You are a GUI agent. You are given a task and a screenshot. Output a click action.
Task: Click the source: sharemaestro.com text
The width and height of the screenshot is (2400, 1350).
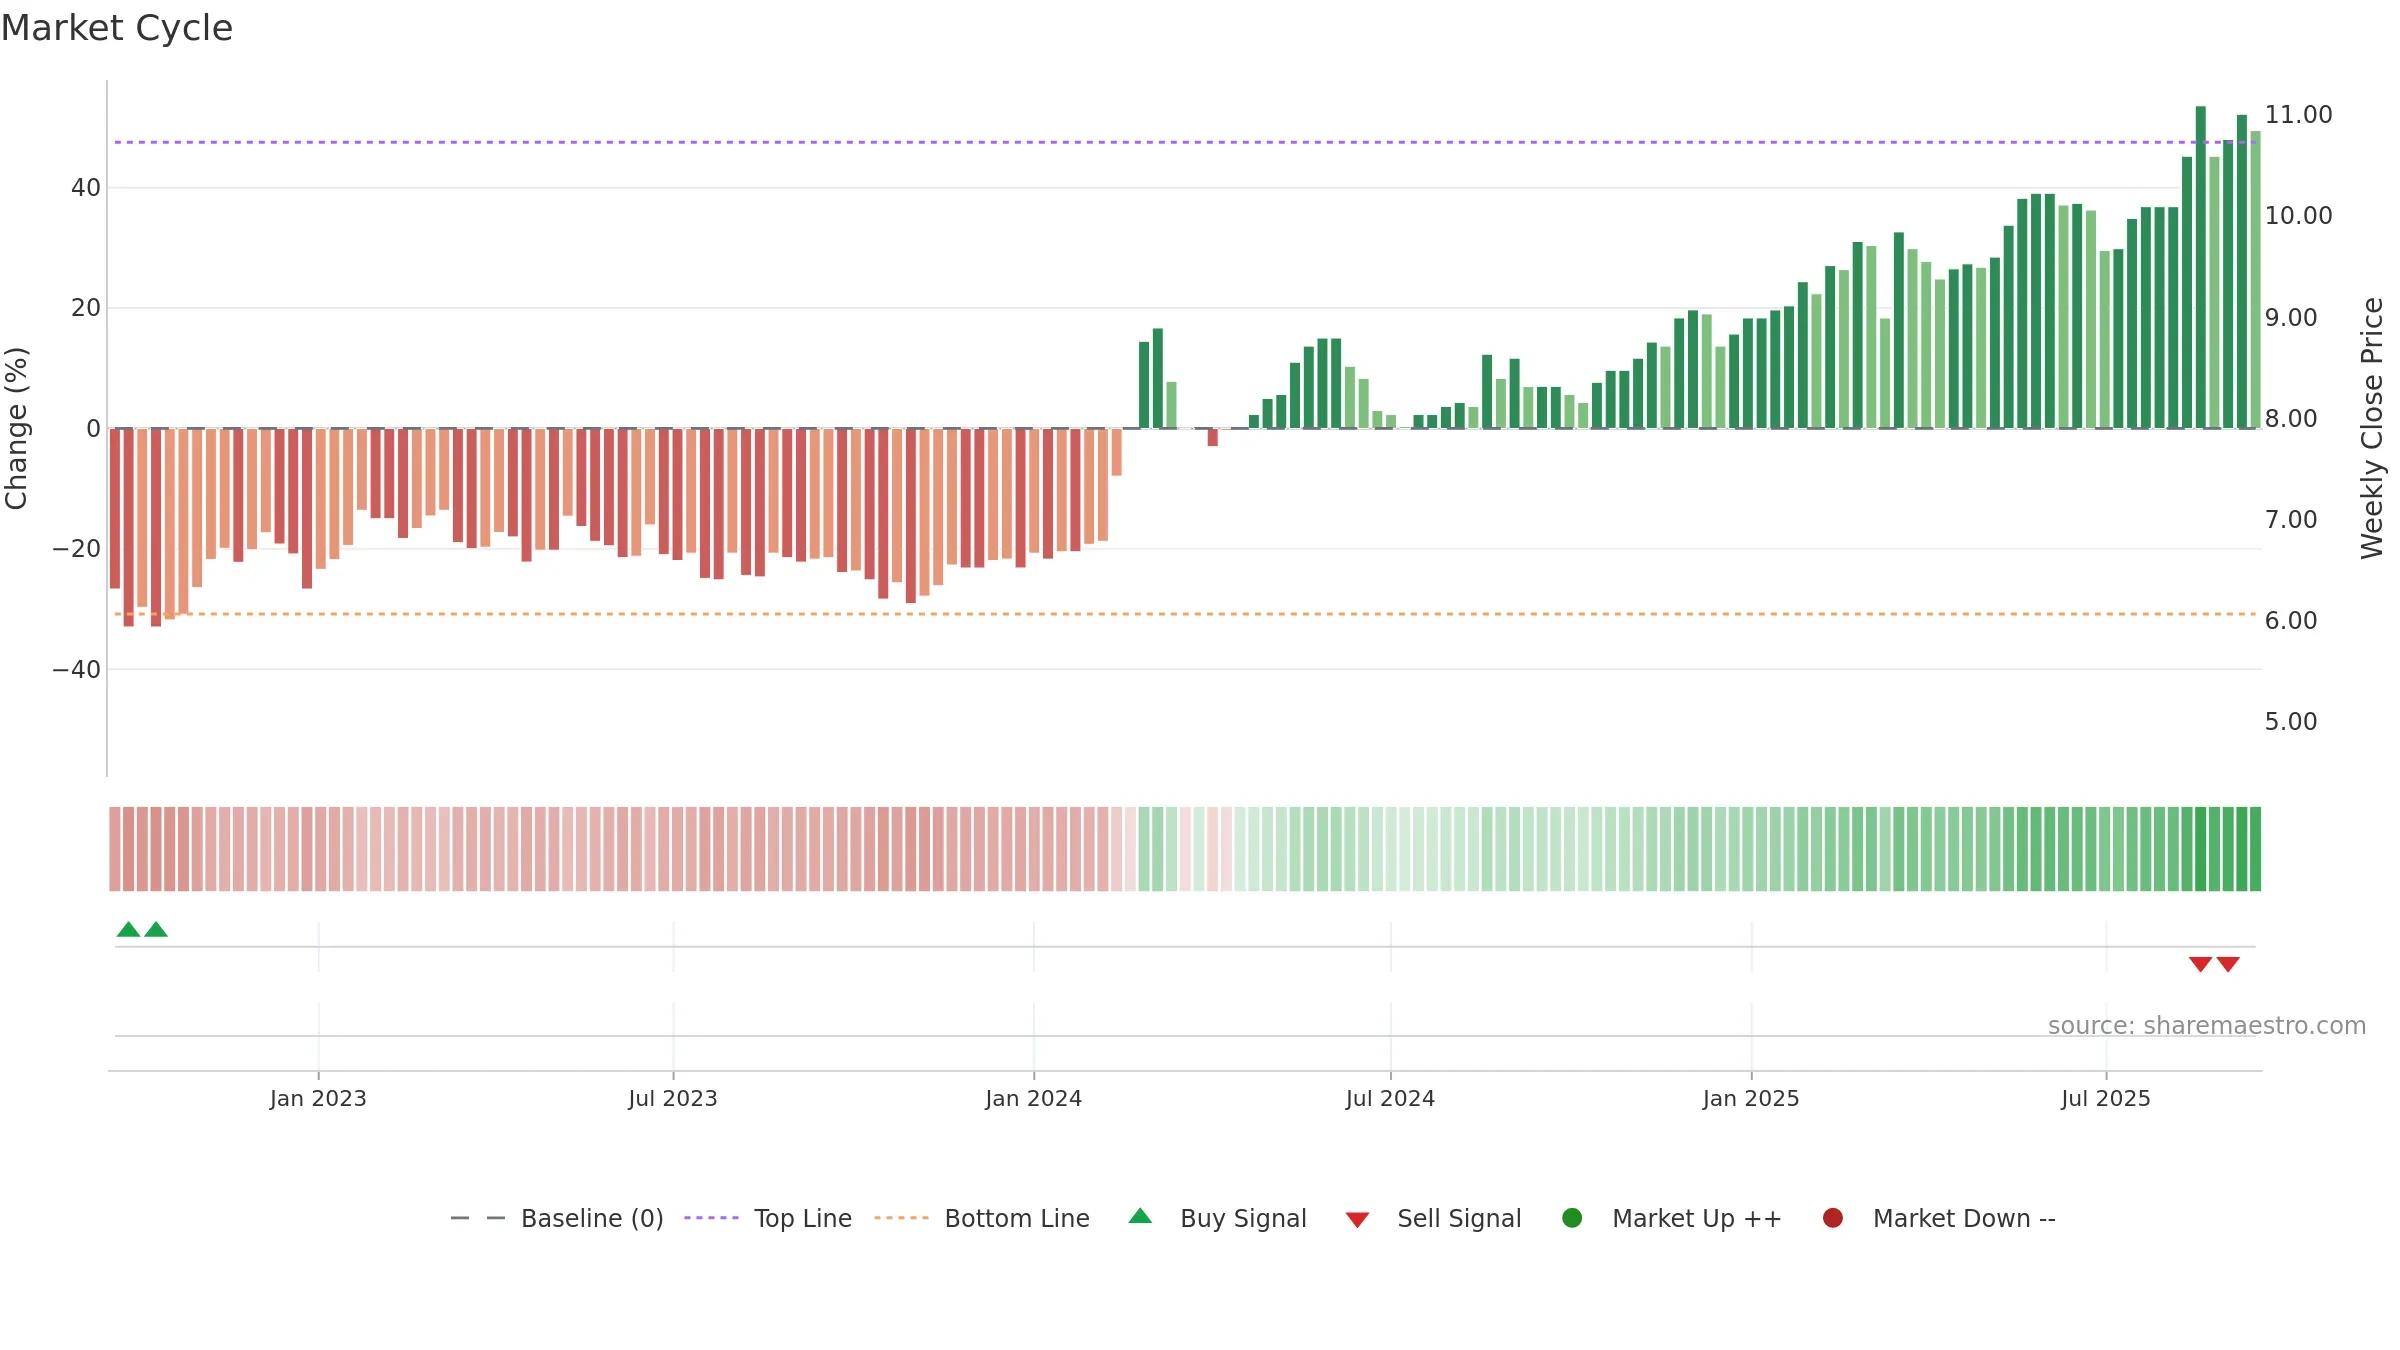[x=2207, y=1026]
